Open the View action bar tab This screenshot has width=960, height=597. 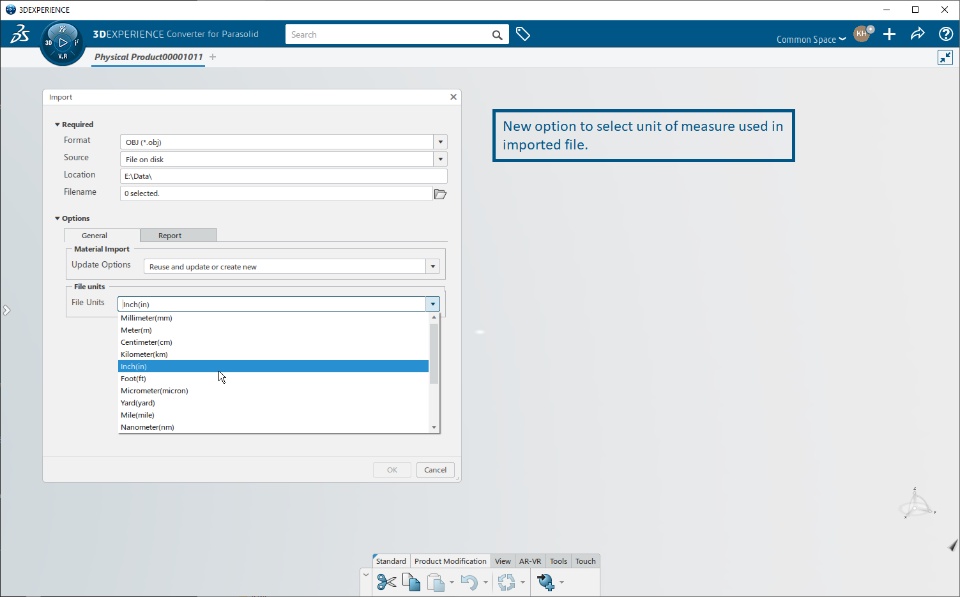tap(503, 561)
